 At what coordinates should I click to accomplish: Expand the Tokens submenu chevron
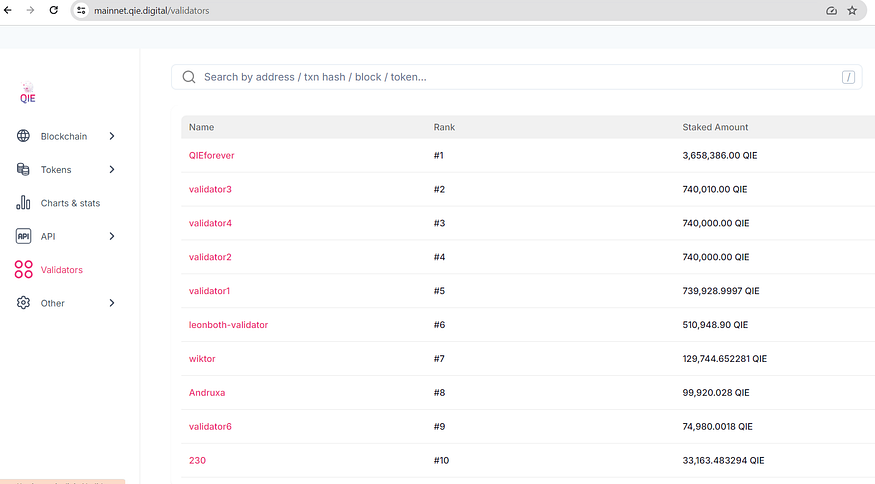coord(112,170)
